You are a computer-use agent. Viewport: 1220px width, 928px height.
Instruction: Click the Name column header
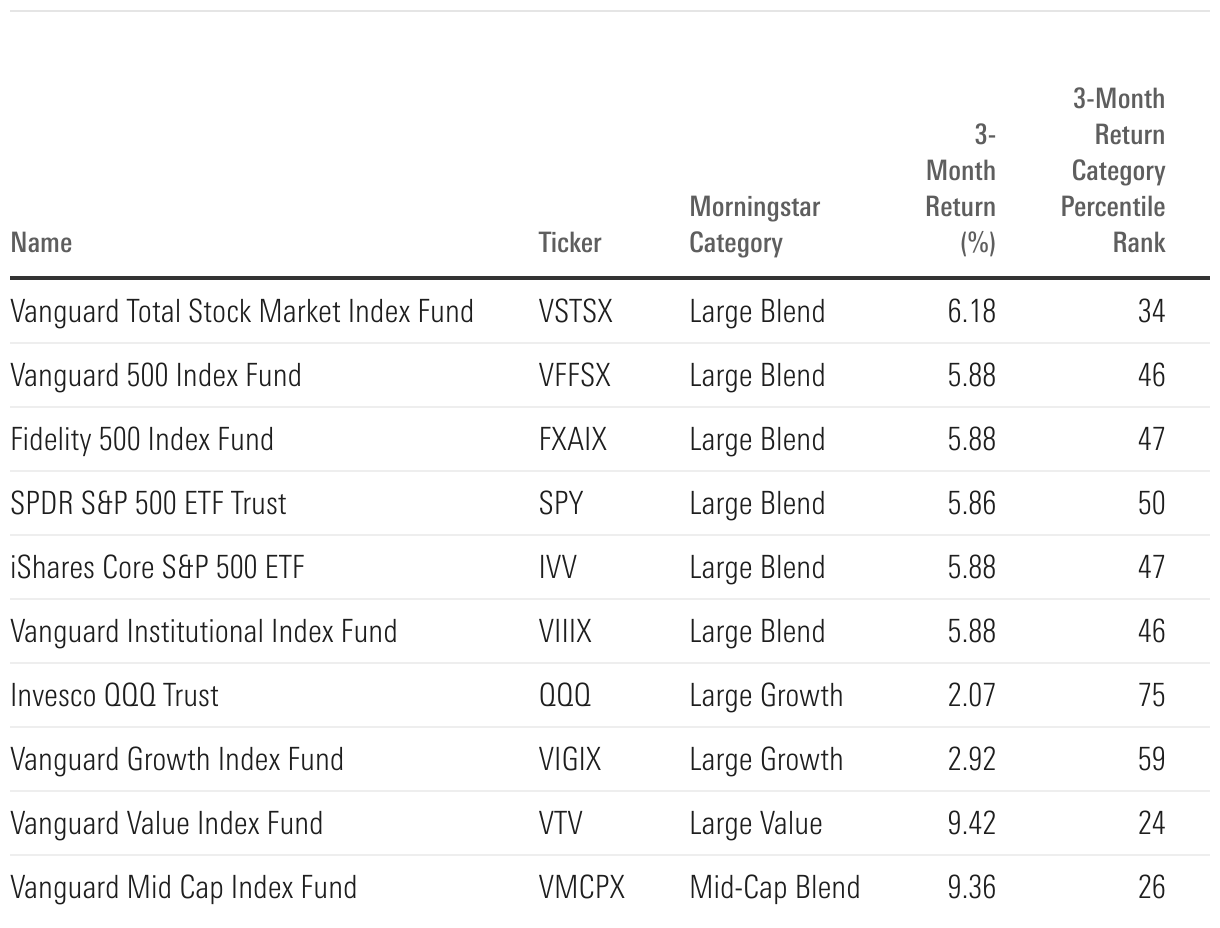point(41,243)
